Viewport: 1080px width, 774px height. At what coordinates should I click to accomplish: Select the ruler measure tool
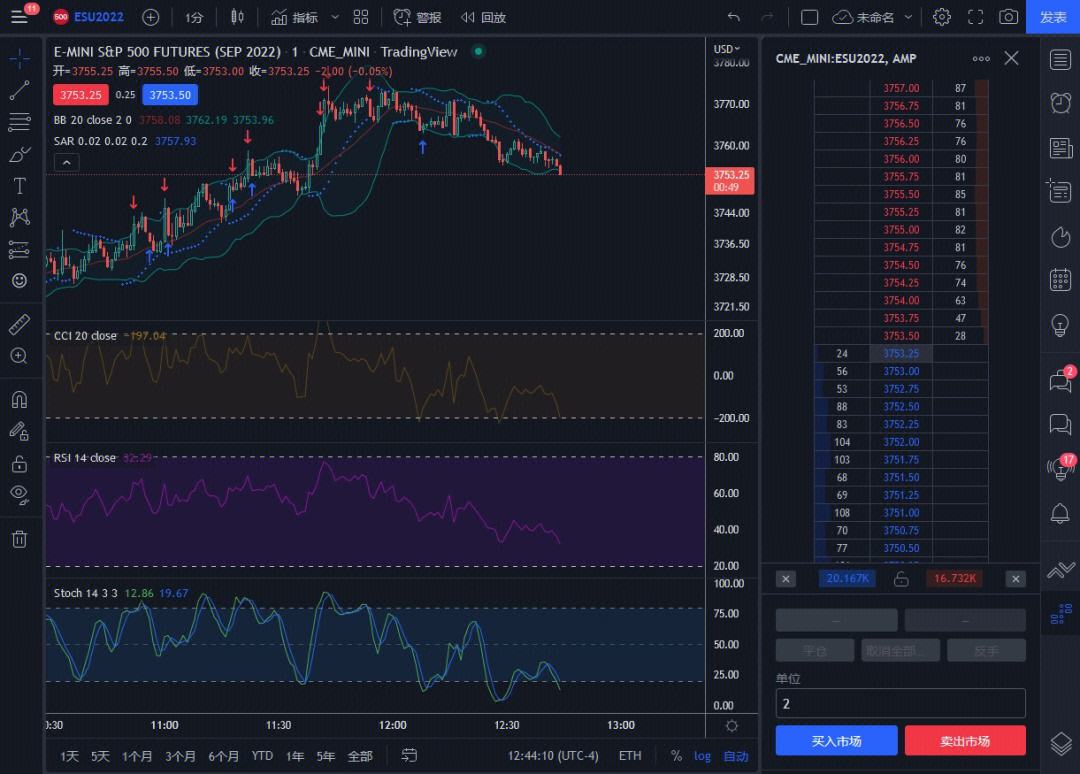(x=19, y=324)
